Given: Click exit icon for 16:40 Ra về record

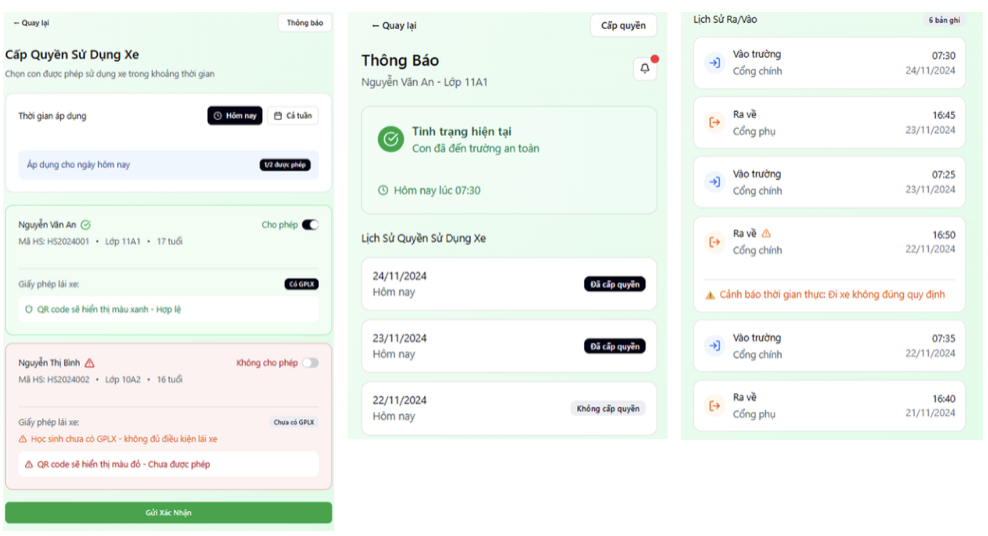Looking at the screenshot, I should pyautogui.click(x=714, y=406).
